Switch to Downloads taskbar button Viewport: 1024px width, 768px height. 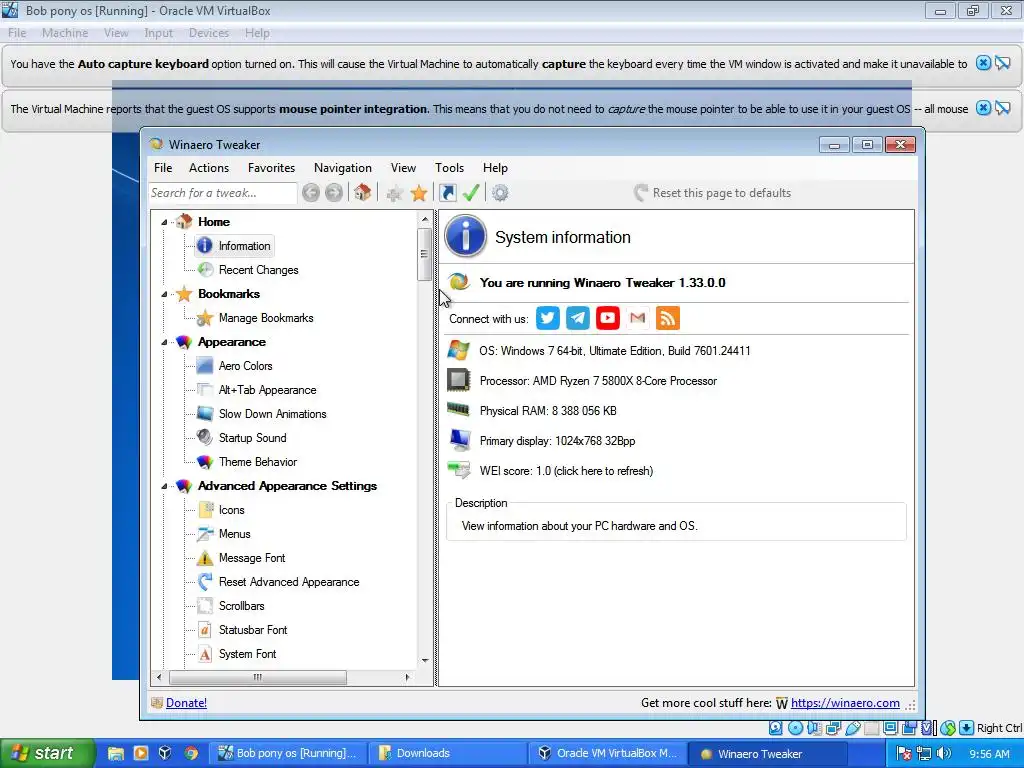pos(448,753)
